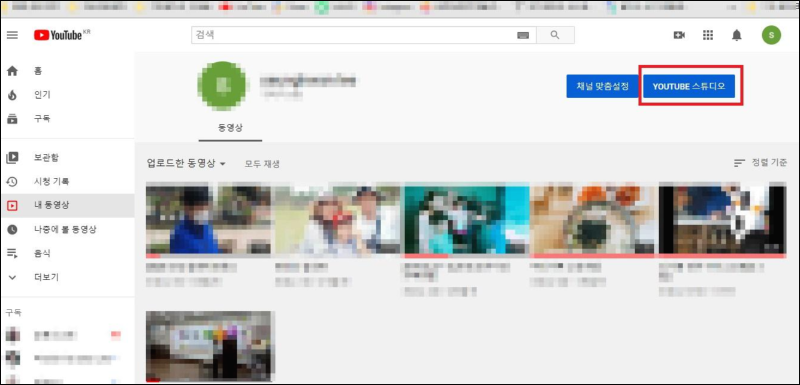
Task: Click the 구독 subscriptions icon
Action: 12,119
